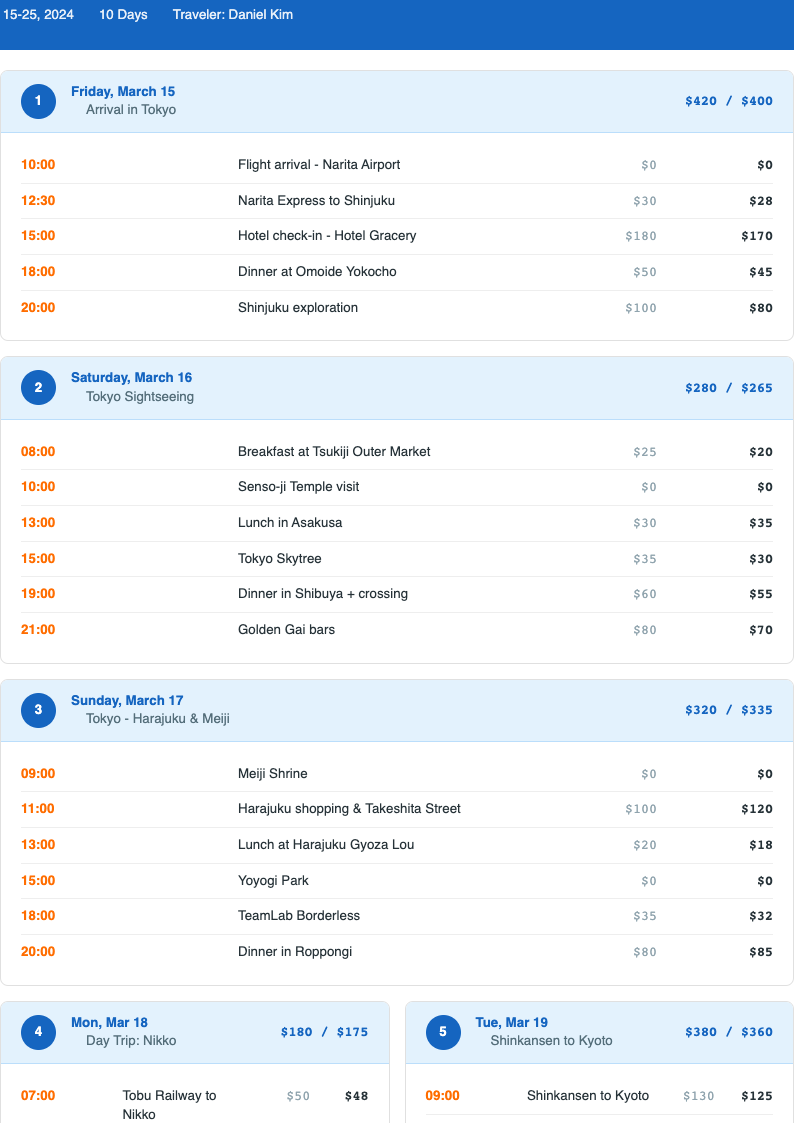794x1123 pixels.
Task: Open the Traveler: Daniel Kim field
Action: (x=234, y=14)
